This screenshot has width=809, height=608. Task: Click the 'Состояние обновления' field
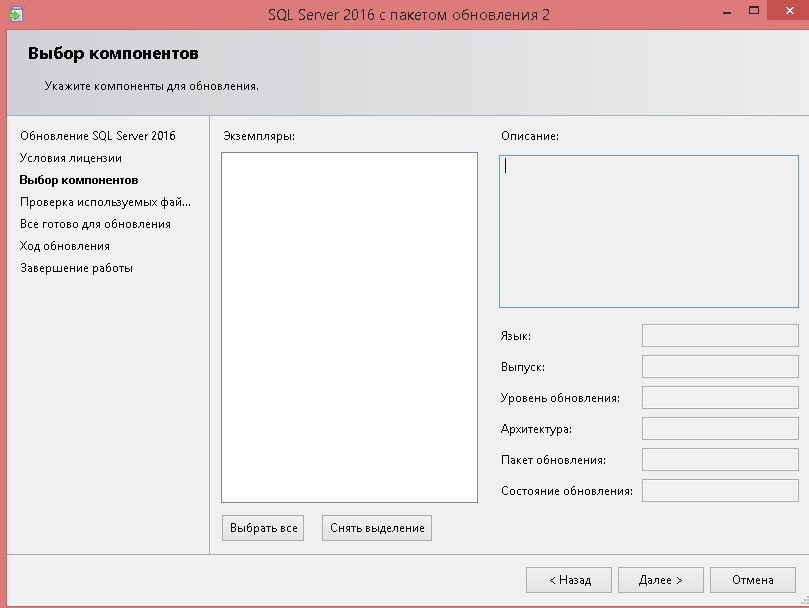[720, 490]
